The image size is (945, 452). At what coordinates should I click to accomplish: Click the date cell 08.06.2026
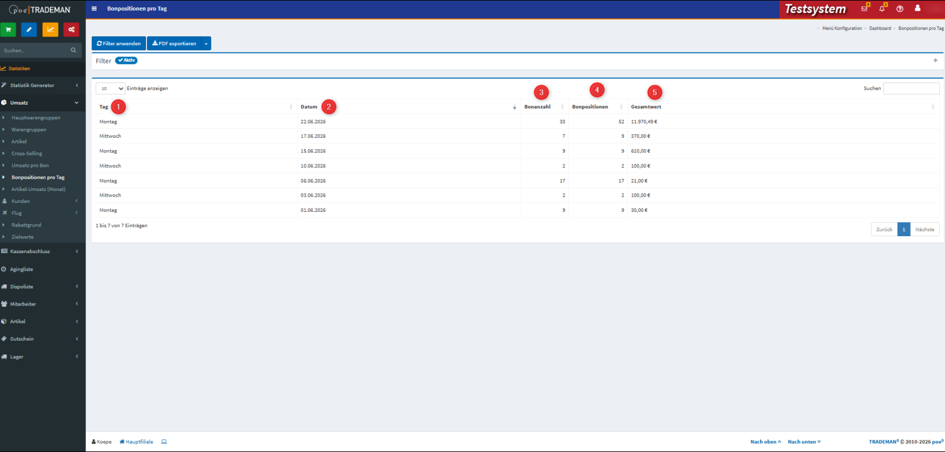pos(313,180)
